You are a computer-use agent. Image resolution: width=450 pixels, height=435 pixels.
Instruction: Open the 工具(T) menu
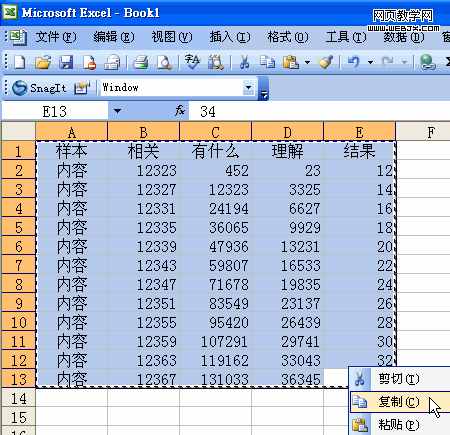coord(346,37)
